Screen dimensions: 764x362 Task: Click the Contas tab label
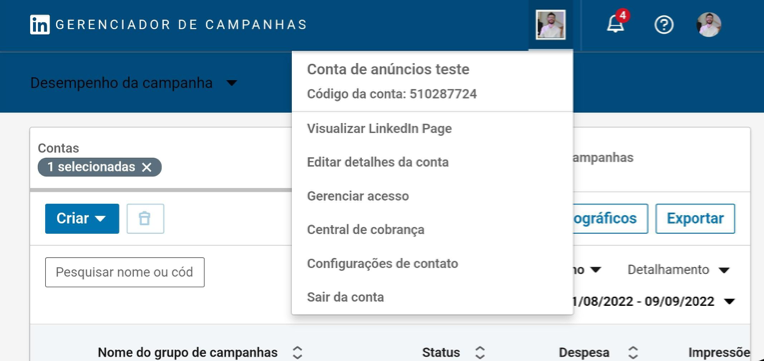(58, 149)
